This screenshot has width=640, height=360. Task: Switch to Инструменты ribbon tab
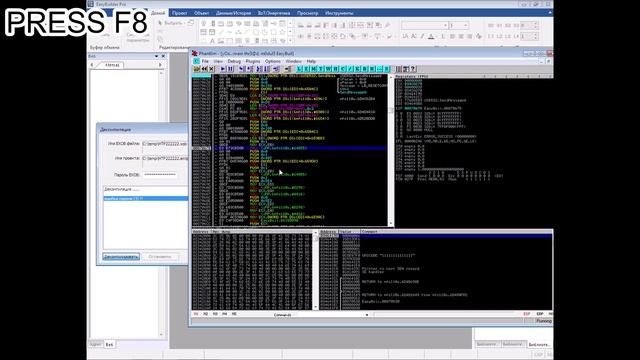tap(339, 13)
